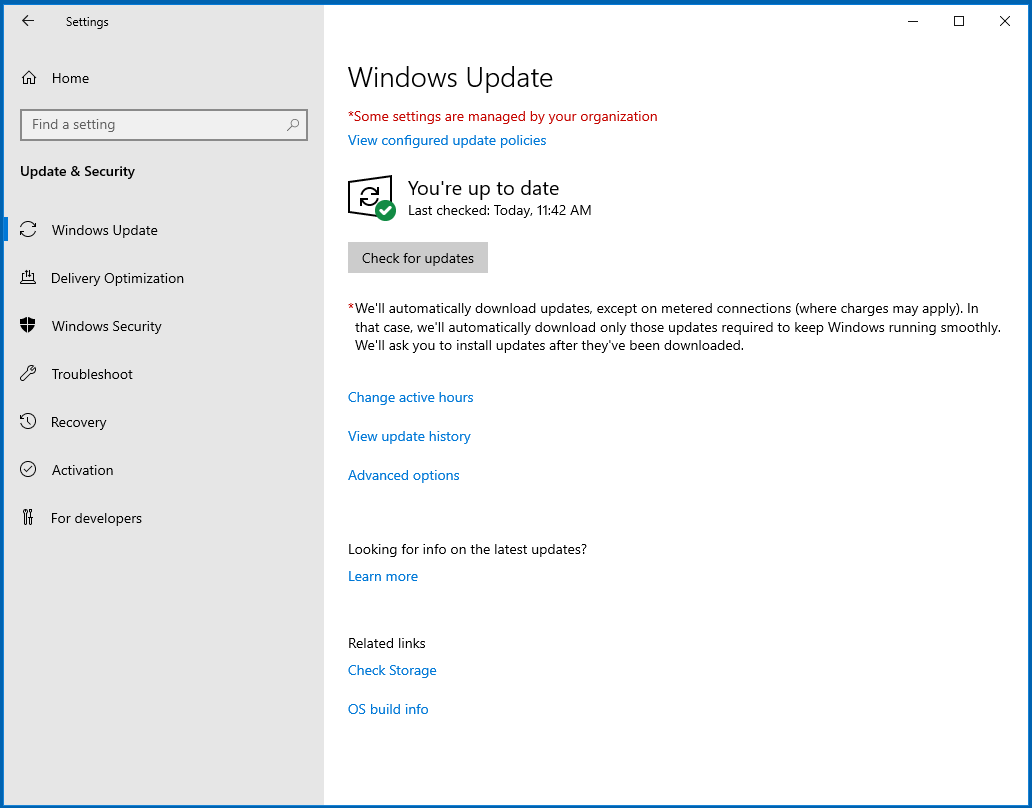Open View configured update policies link
This screenshot has width=1032, height=808.
[x=447, y=140]
